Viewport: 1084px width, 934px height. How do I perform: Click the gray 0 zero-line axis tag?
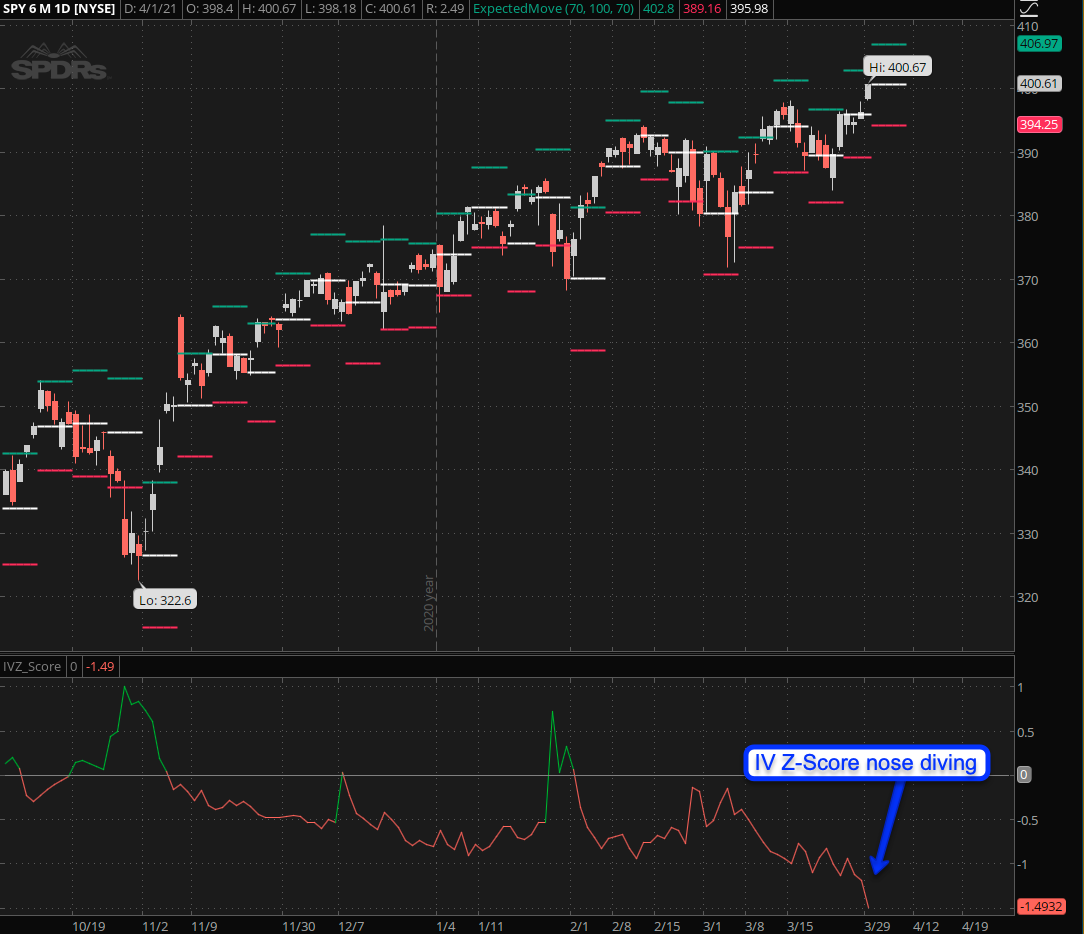1023,775
